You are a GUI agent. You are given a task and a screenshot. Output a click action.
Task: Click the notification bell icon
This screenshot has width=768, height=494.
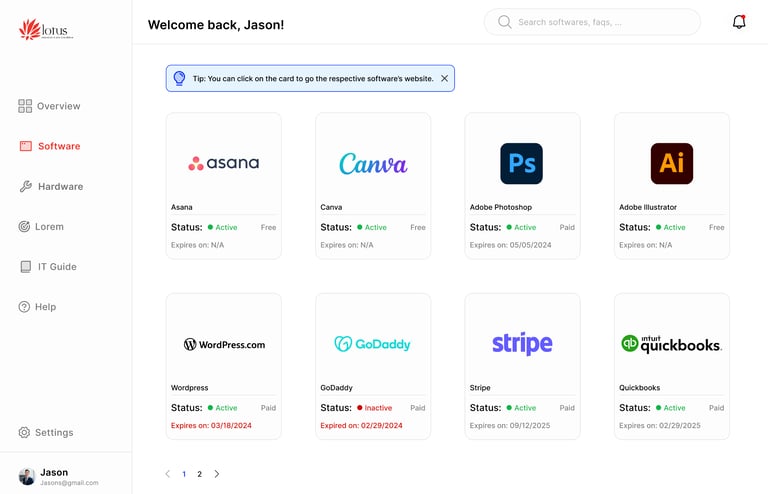(x=739, y=22)
